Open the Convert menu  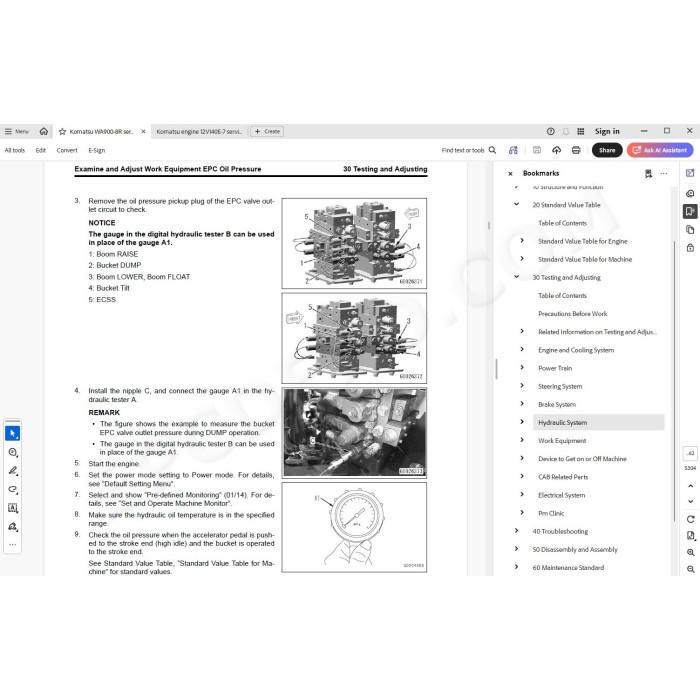point(67,150)
